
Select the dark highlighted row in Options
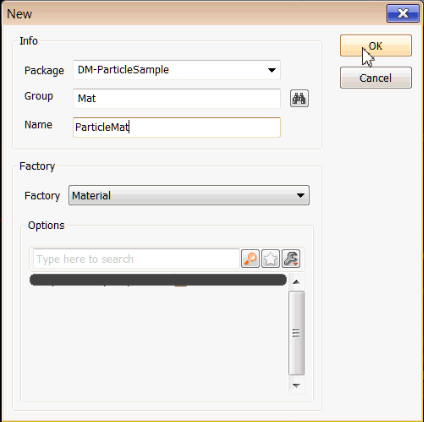[x=158, y=280]
